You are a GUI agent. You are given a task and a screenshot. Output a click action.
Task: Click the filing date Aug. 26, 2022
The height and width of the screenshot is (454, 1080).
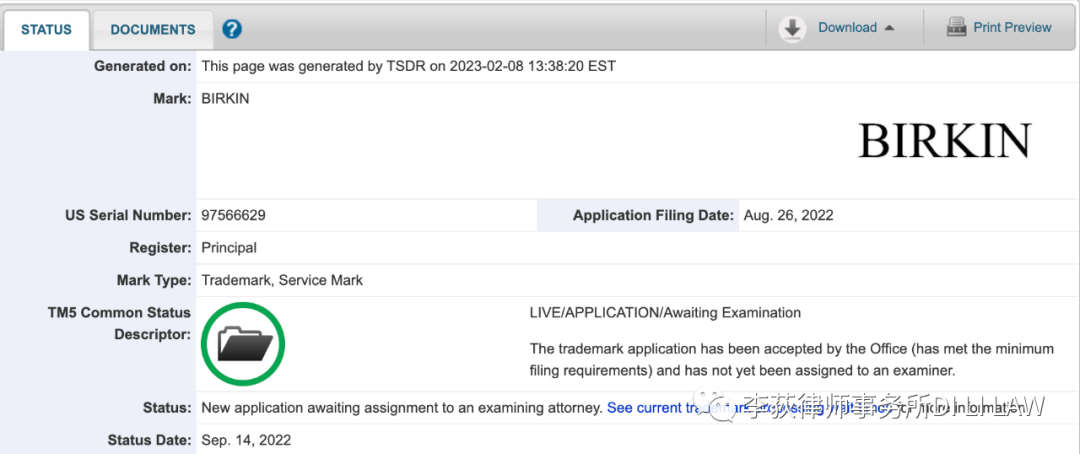[789, 216]
